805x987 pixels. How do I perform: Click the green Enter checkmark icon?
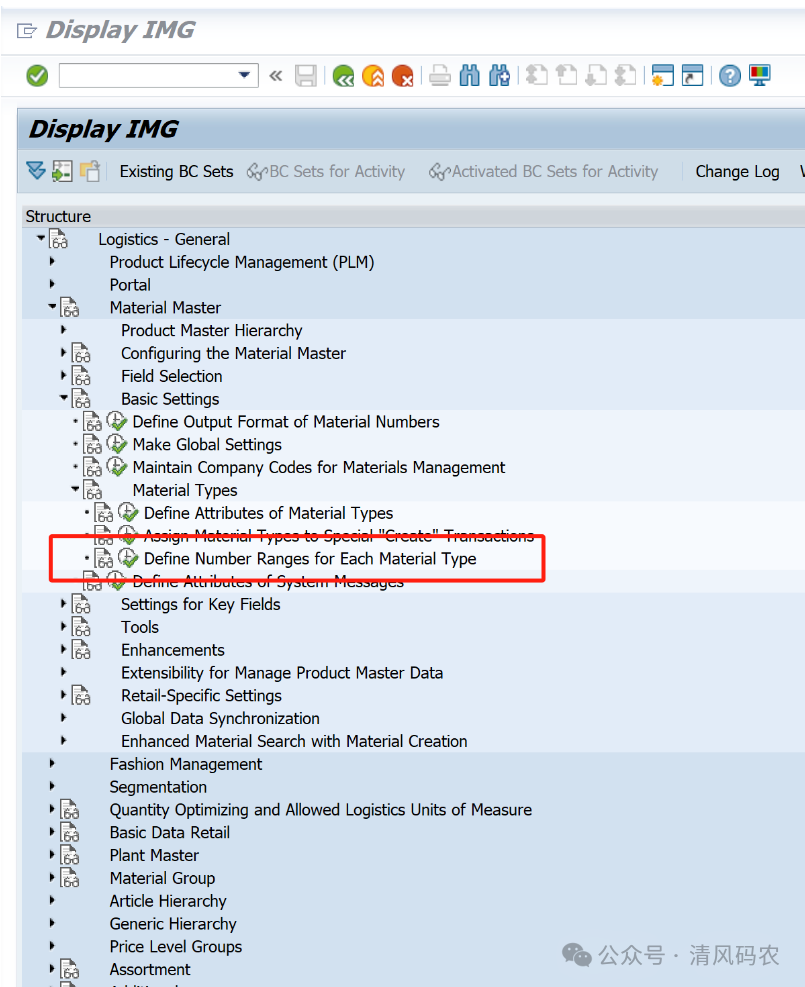point(37,76)
